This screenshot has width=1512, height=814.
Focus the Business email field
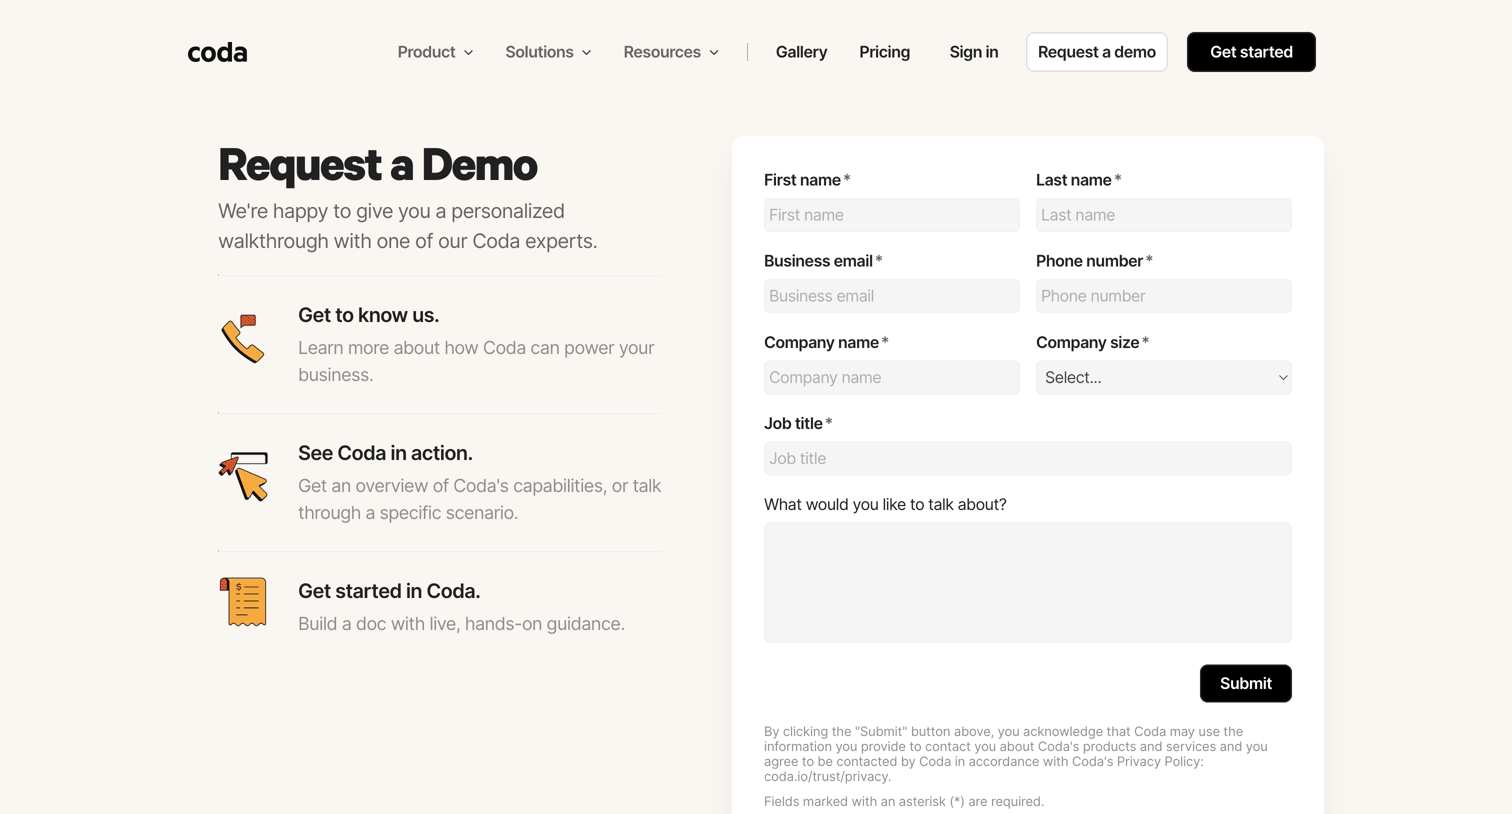[x=891, y=296]
